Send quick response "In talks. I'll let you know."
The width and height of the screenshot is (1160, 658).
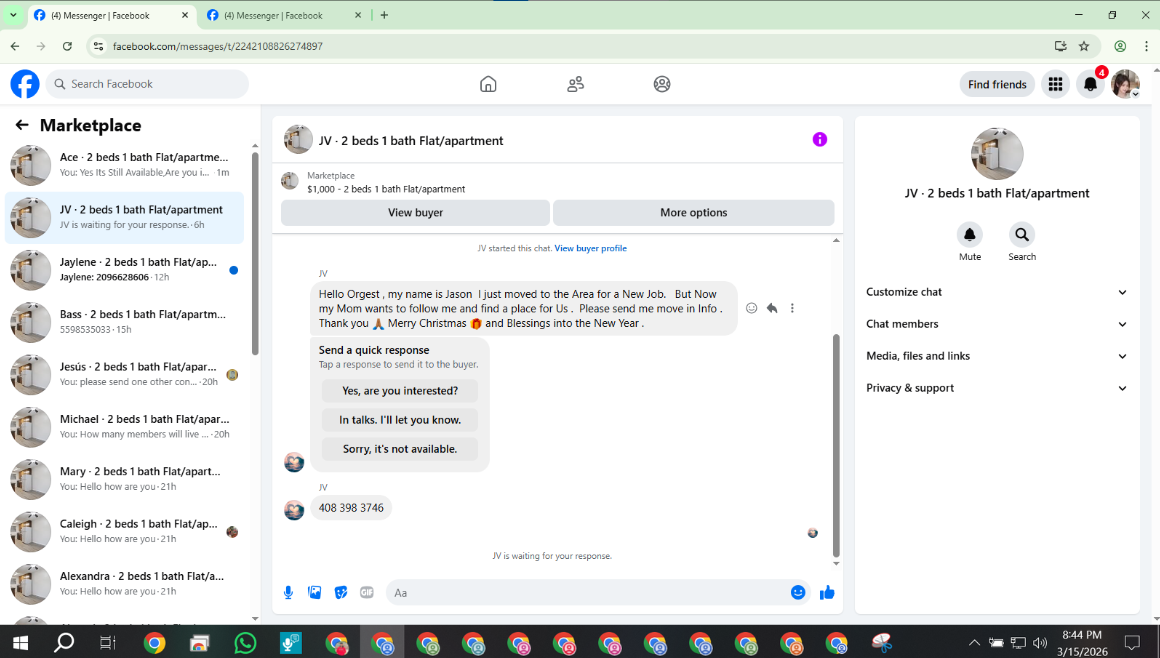point(400,420)
